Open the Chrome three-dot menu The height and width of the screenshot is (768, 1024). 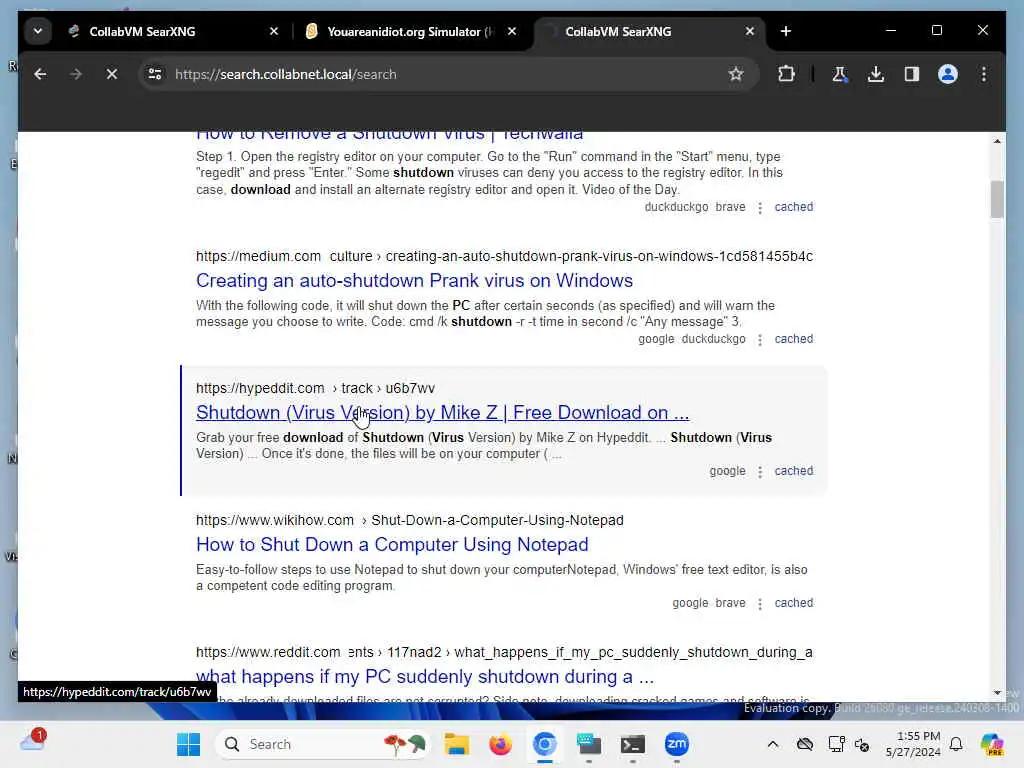pyautogui.click(x=984, y=74)
